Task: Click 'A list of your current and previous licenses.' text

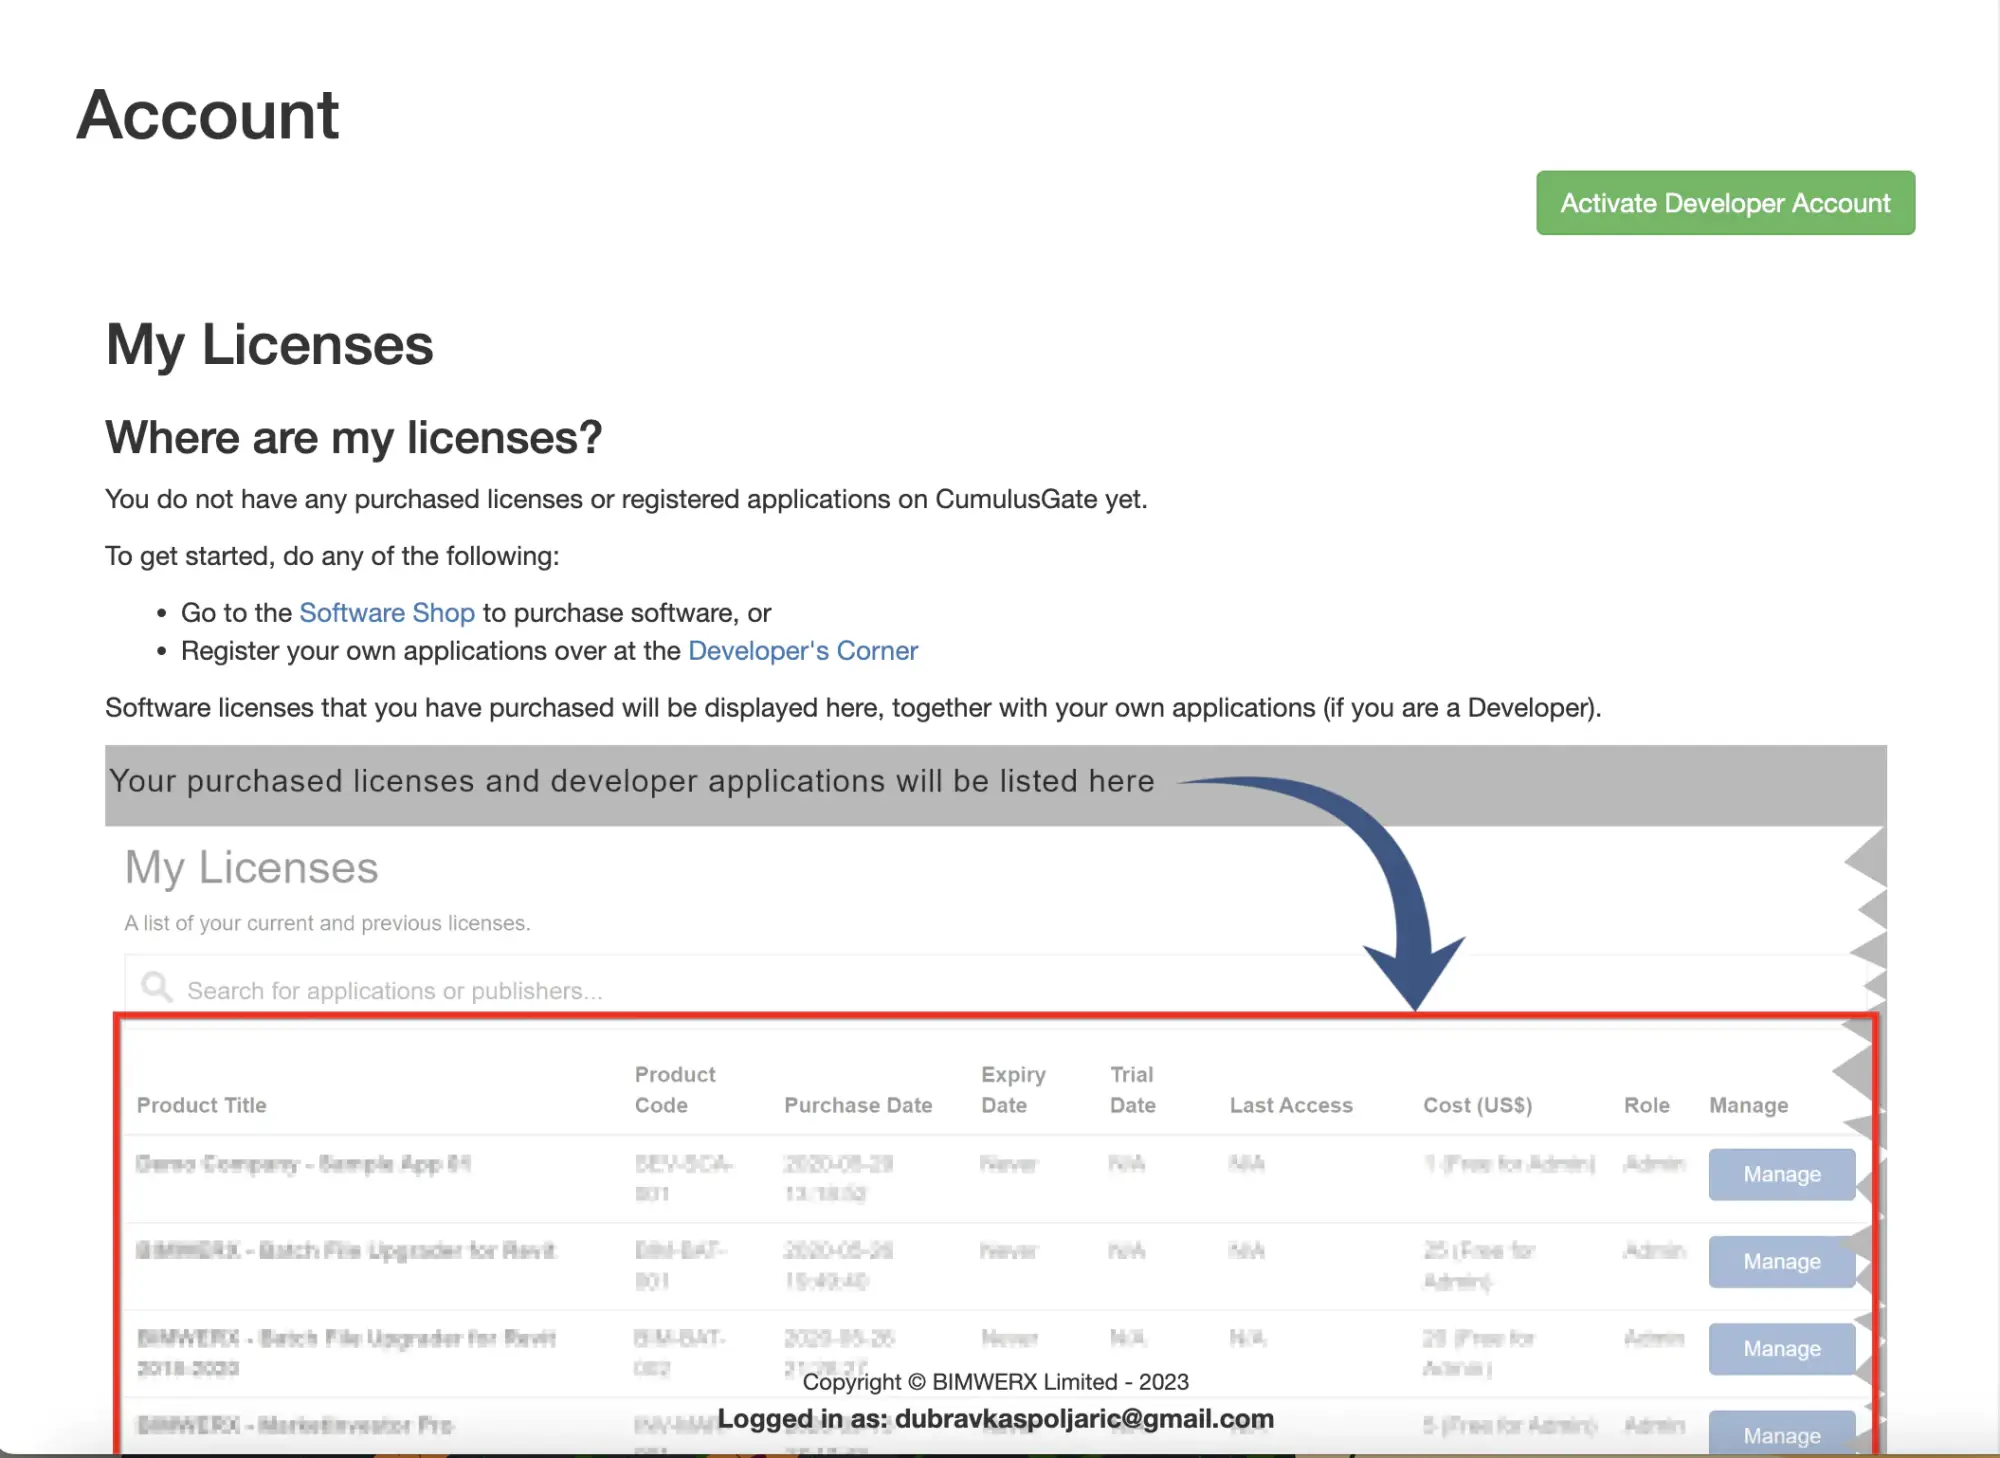Action: pyautogui.click(x=327, y=923)
